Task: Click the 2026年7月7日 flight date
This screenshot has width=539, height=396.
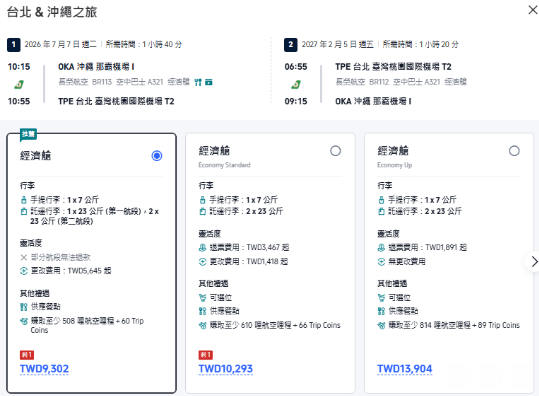Action: click(60, 44)
